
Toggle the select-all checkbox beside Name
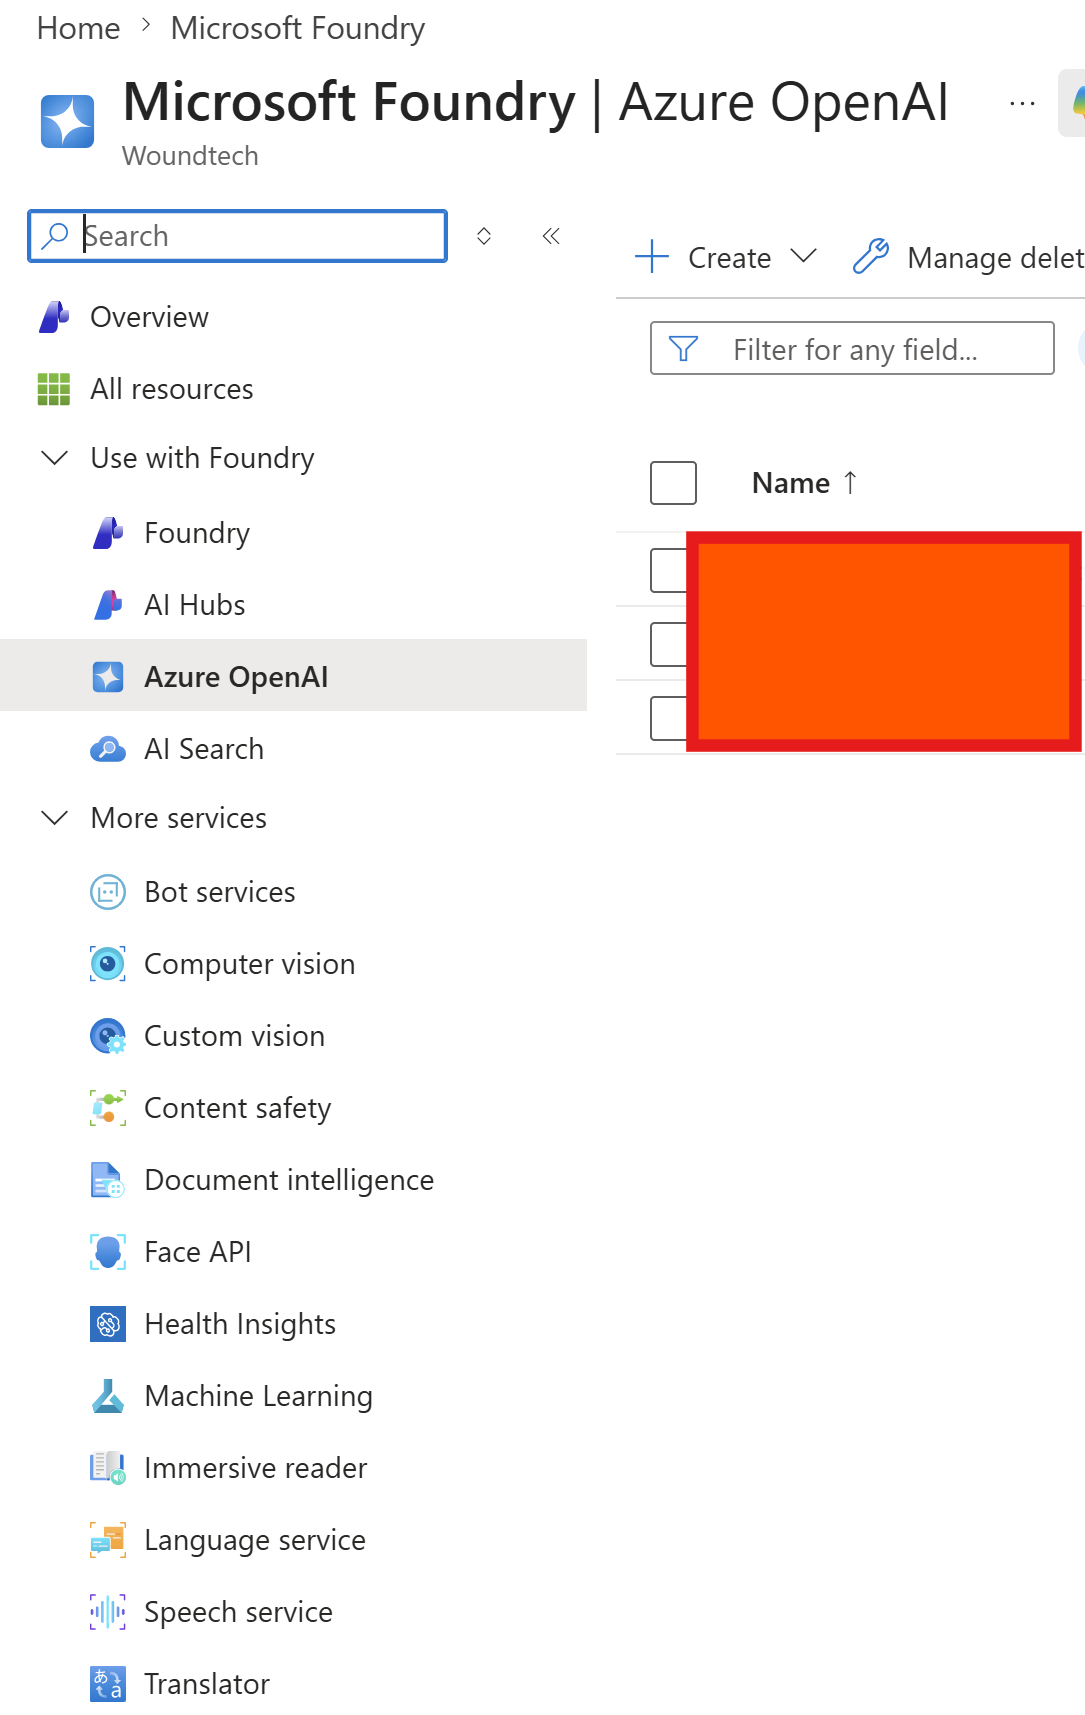click(673, 483)
